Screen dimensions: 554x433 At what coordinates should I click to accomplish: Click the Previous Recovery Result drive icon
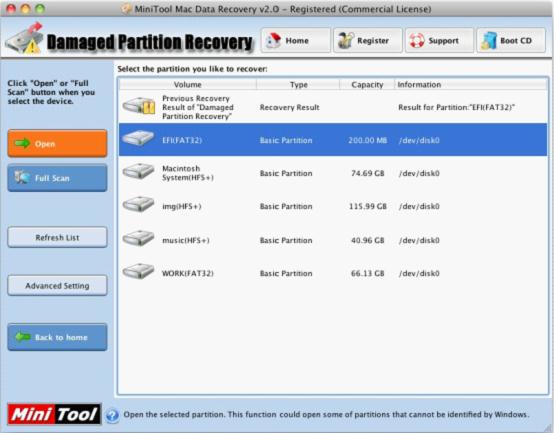(x=139, y=106)
